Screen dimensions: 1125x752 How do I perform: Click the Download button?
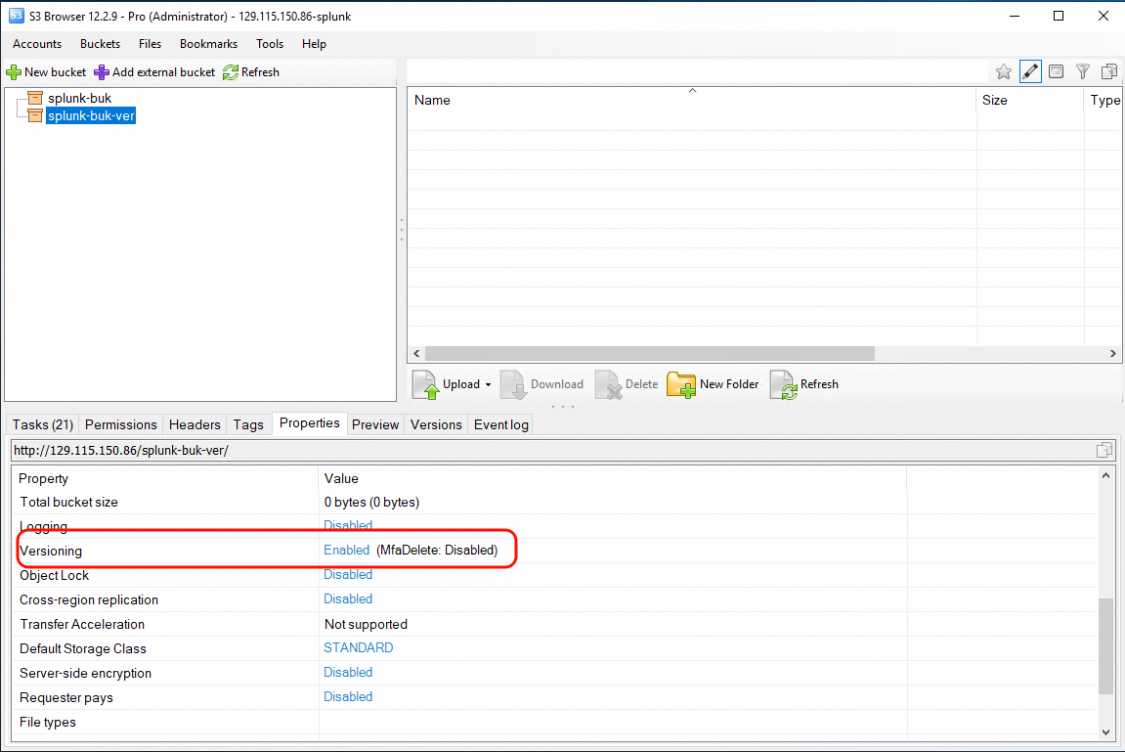[x=542, y=385]
